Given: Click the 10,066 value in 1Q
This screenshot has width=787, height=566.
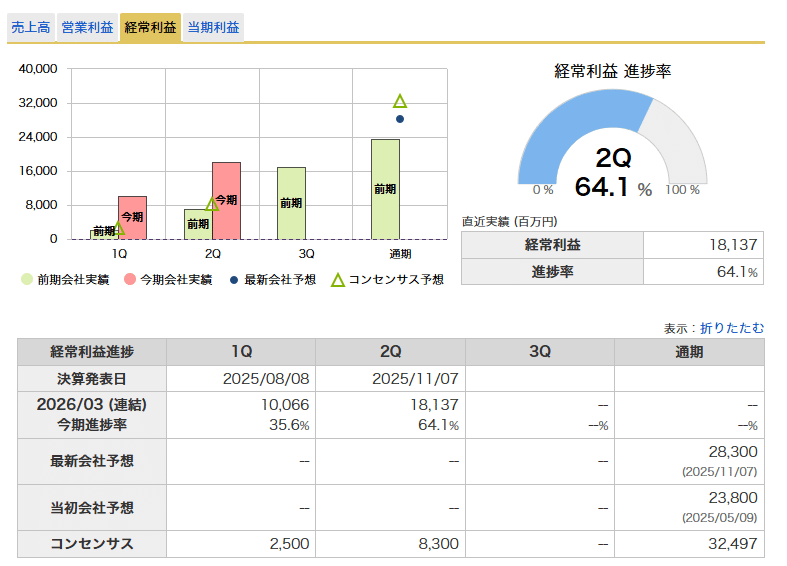Looking at the screenshot, I should (x=285, y=405).
